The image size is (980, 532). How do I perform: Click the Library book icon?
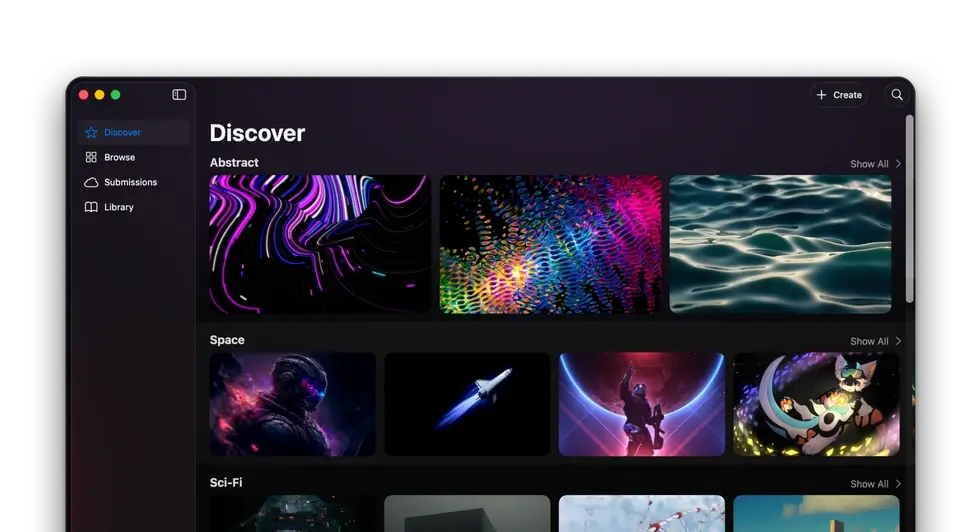[91, 207]
